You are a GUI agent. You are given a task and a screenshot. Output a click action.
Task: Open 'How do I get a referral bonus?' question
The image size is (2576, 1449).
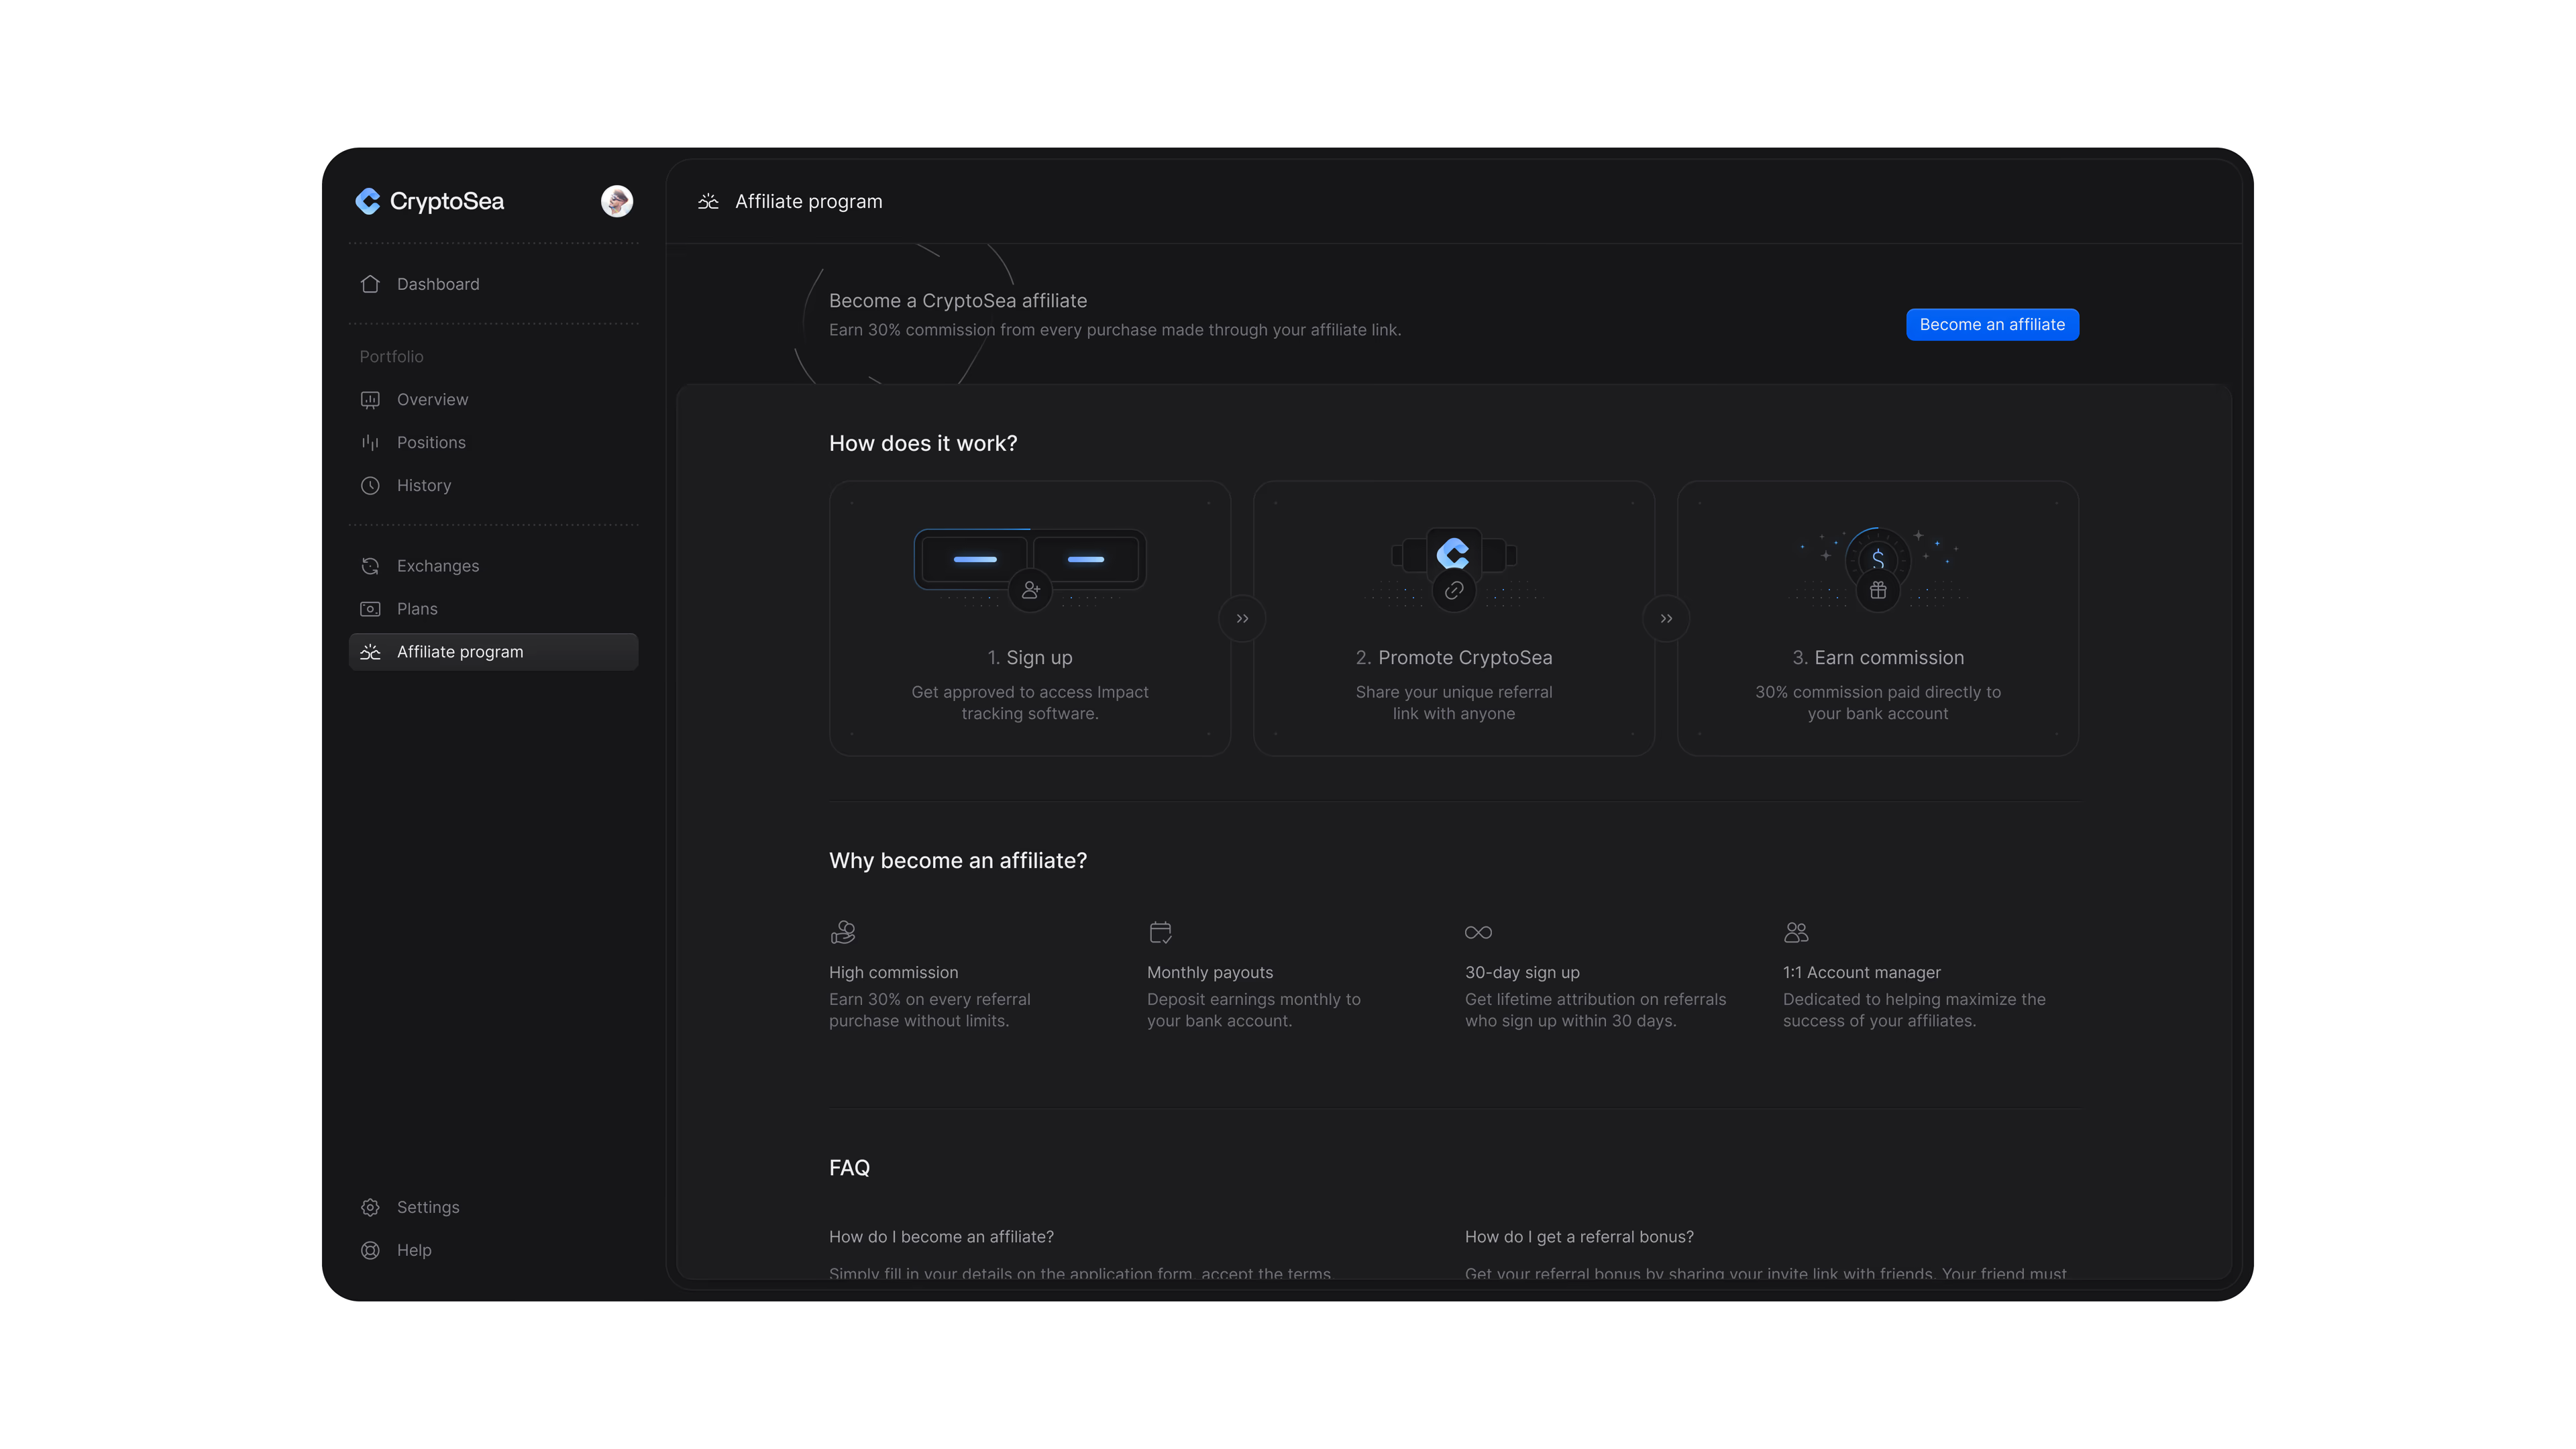point(1579,1237)
